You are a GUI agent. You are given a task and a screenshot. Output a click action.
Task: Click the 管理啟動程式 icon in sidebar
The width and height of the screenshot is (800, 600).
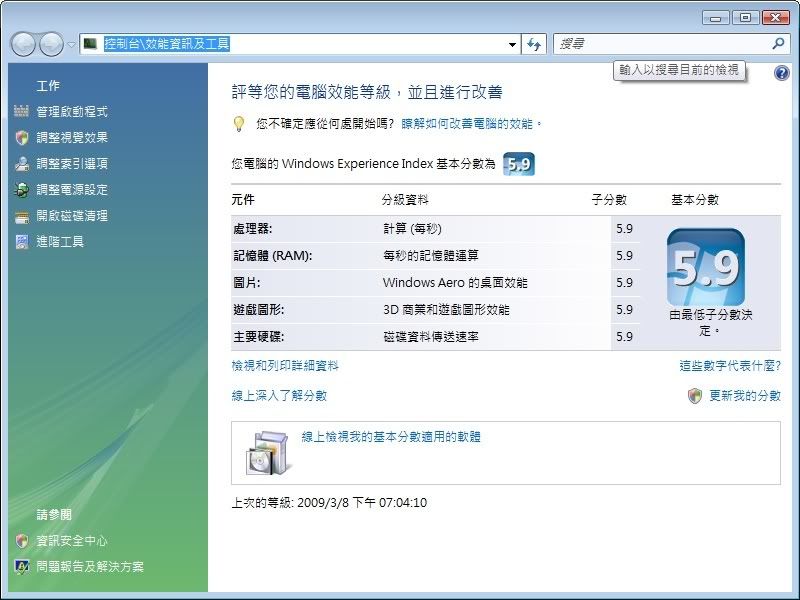(21, 111)
